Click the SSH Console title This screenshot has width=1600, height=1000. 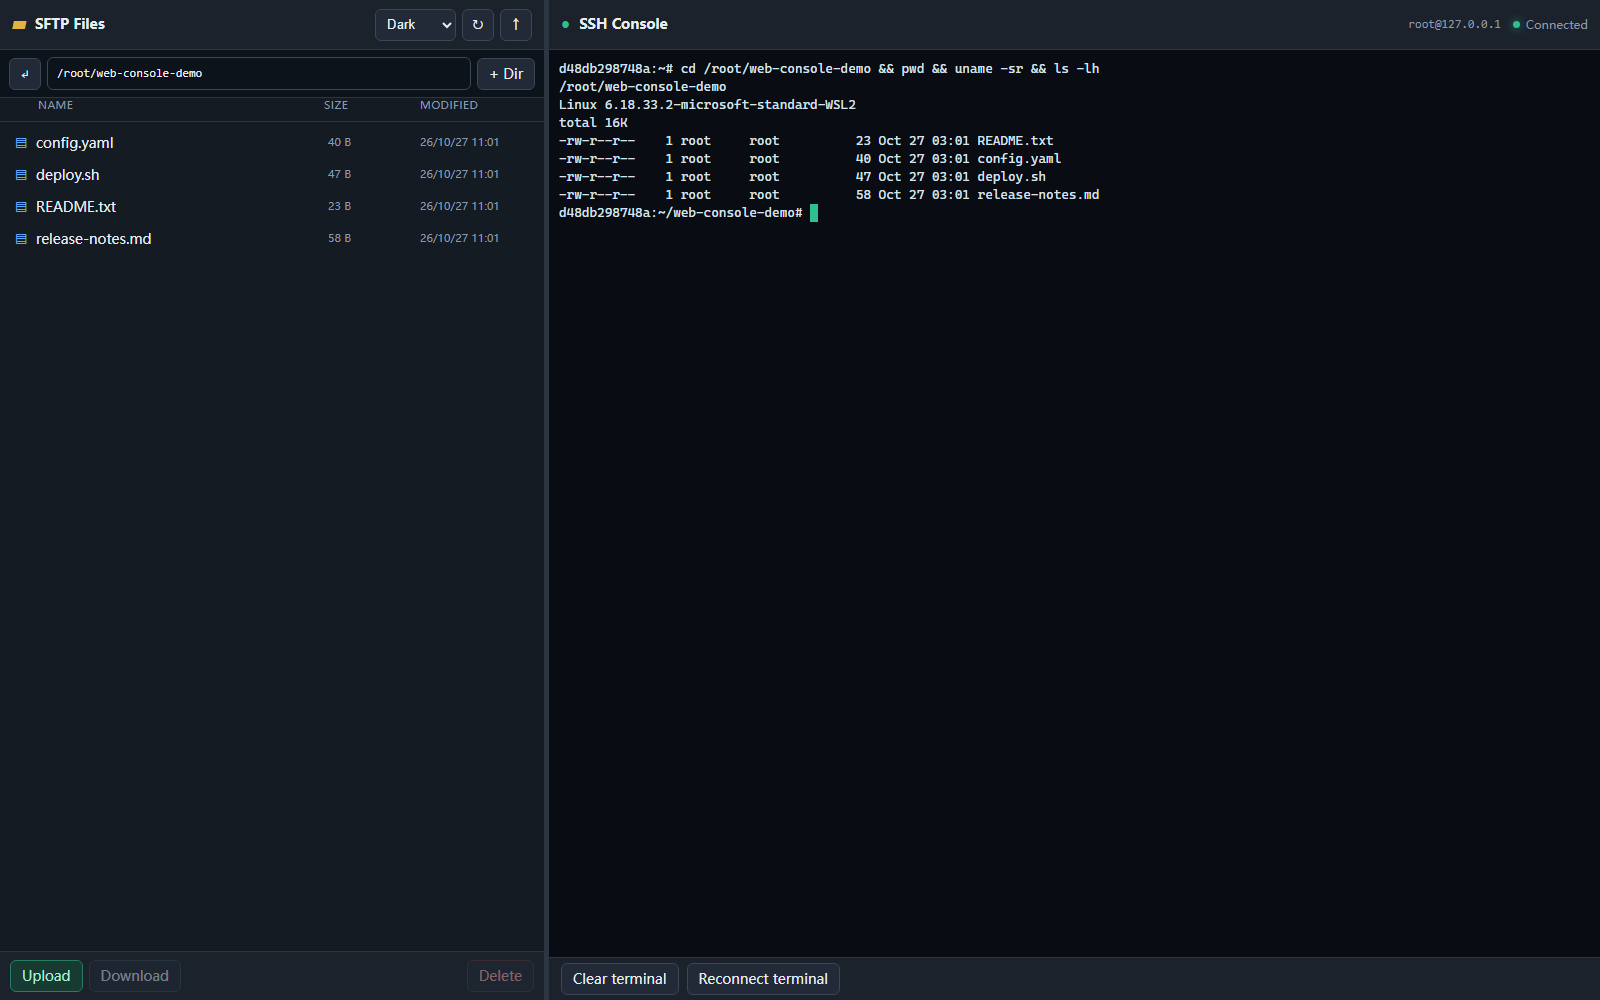(x=623, y=24)
